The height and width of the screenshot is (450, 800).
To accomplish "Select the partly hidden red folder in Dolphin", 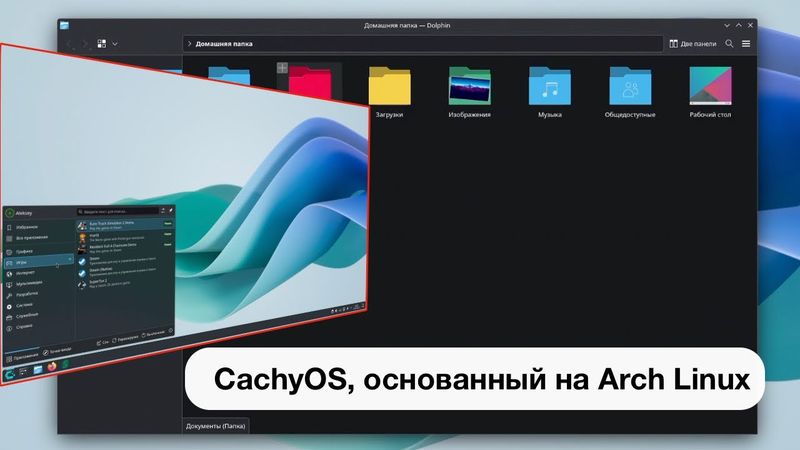I will pos(311,83).
